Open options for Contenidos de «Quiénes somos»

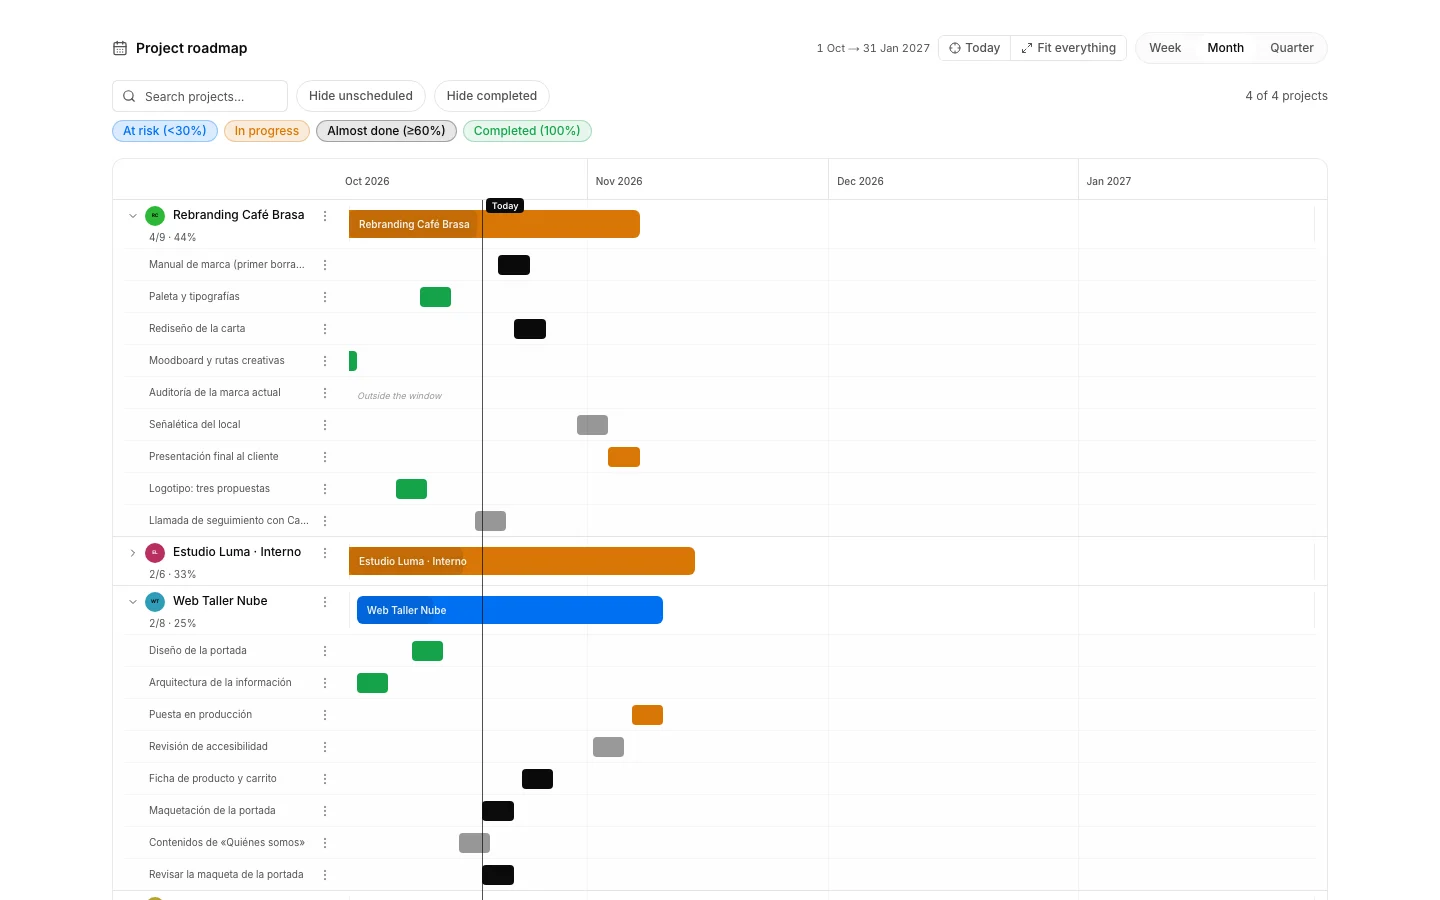coord(325,843)
